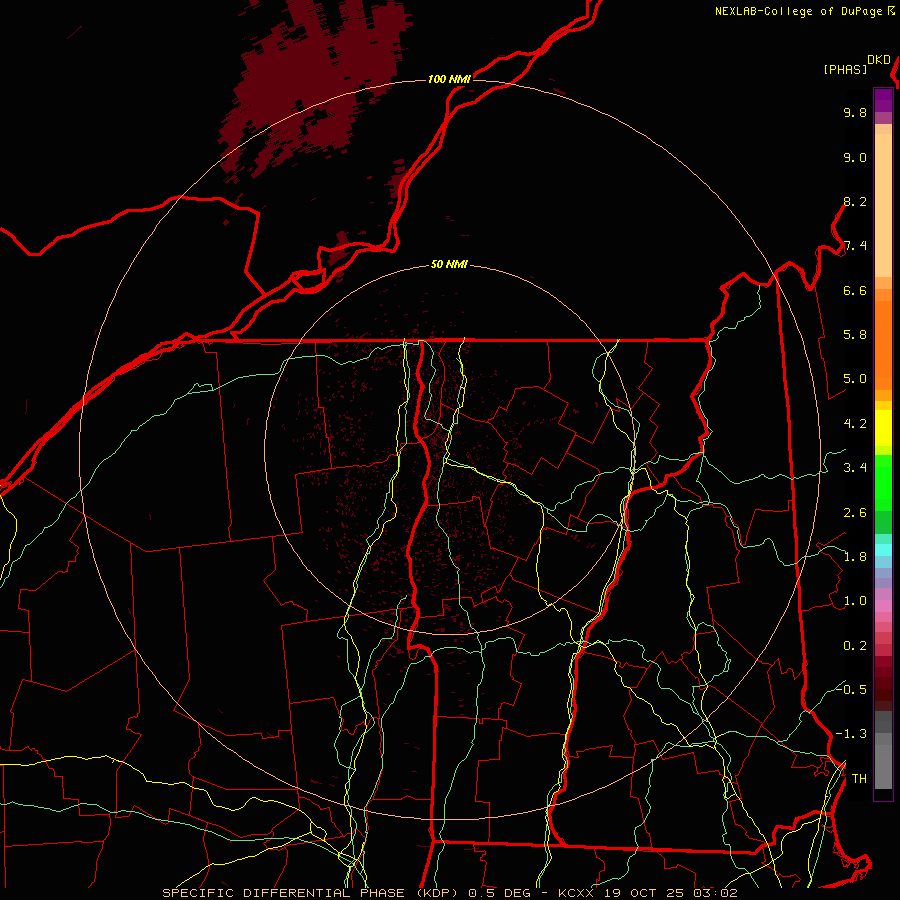Click the 0.5 DEG elevation text
Screen dimensions: 900x900
499,893
